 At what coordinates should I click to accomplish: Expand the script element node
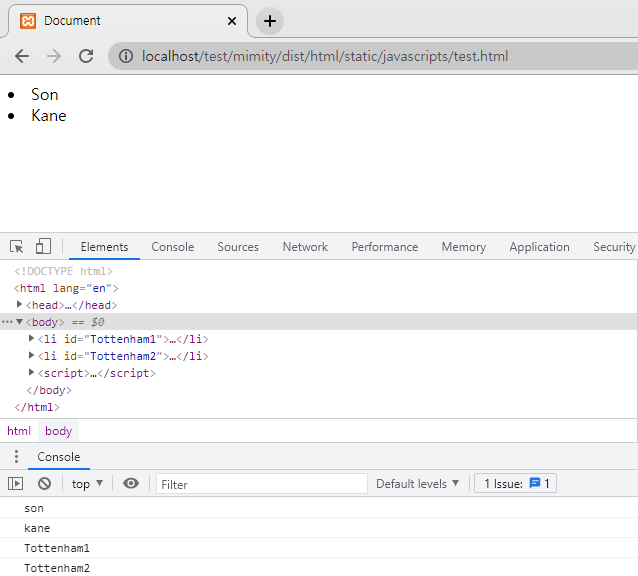point(31,372)
